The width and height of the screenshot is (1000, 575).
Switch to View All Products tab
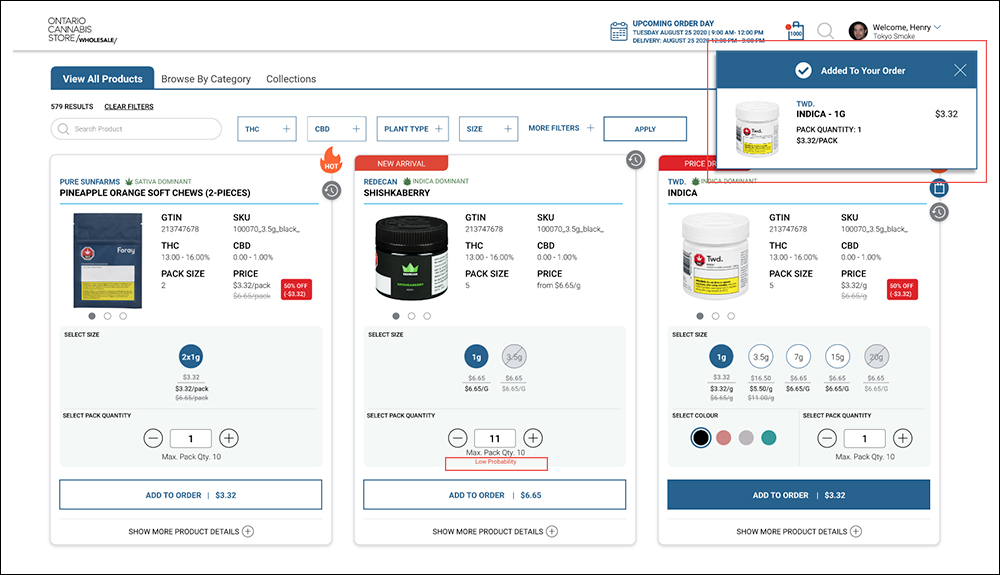coord(103,78)
